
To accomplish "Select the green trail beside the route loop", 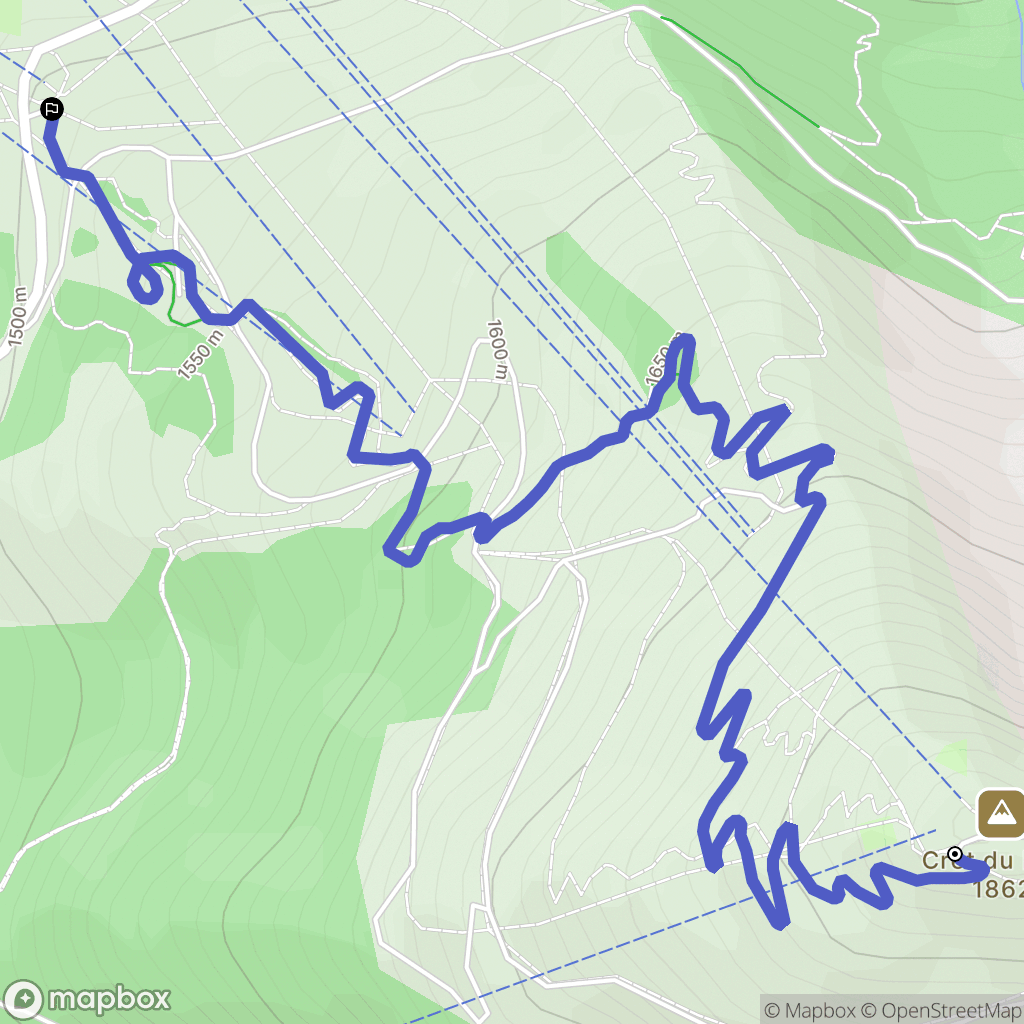I will pyautogui.click(x=173, y=295).
